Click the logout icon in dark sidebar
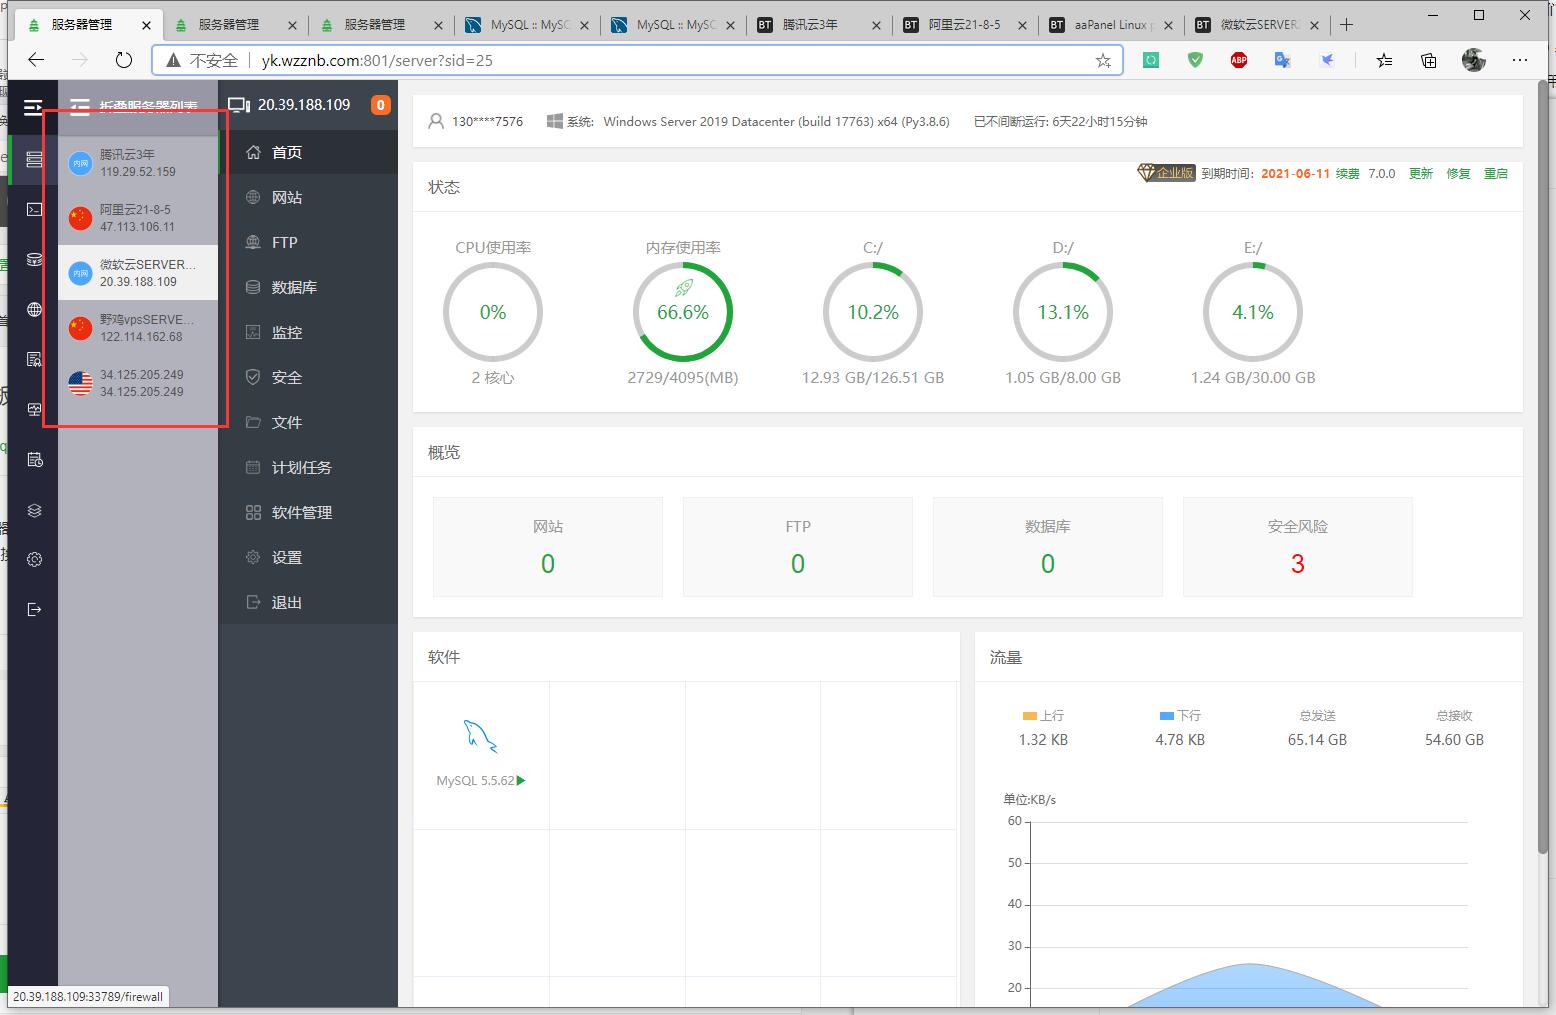This screenshot has width=1556, height=1015. pos(34,609)
